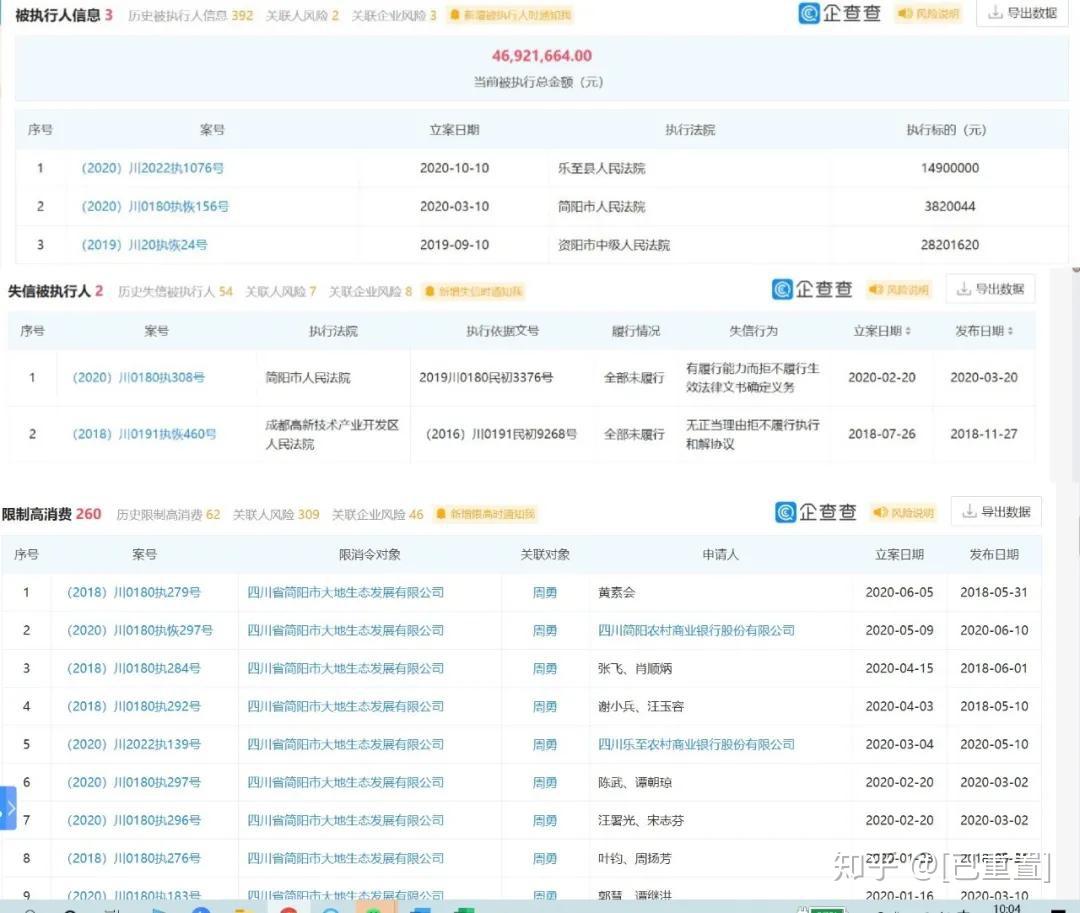Open case (2018)川0180执276号
The width and height of the screenshot is (1080, 913).
[x=134, y=858]
